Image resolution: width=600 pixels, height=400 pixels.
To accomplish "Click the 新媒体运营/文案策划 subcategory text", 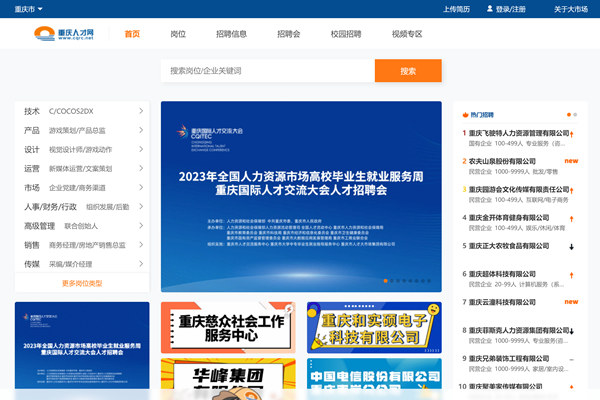I will [80, 169].
